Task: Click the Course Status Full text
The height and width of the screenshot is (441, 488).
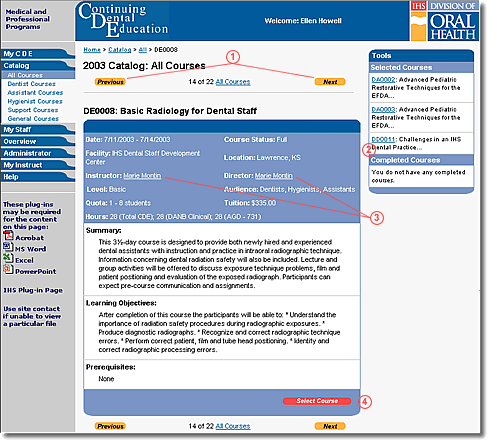Action: pyautogui.click(x=255, y=140)
